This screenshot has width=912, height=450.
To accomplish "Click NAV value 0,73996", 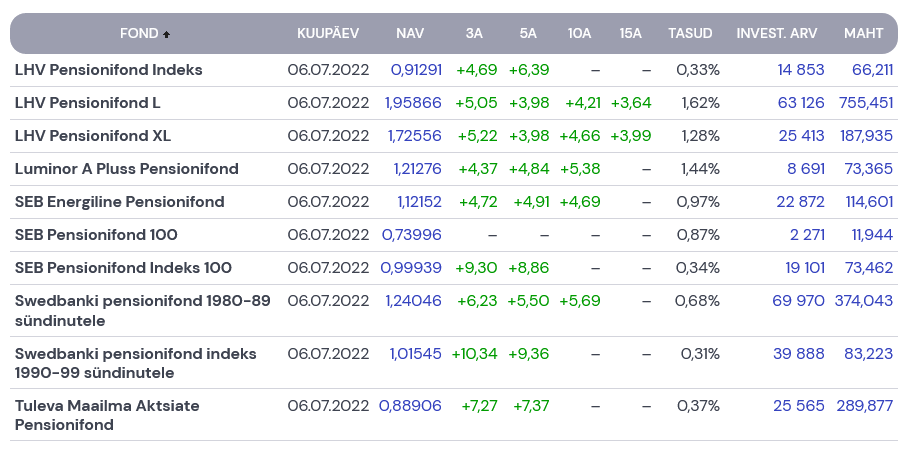I will point(412,235).
